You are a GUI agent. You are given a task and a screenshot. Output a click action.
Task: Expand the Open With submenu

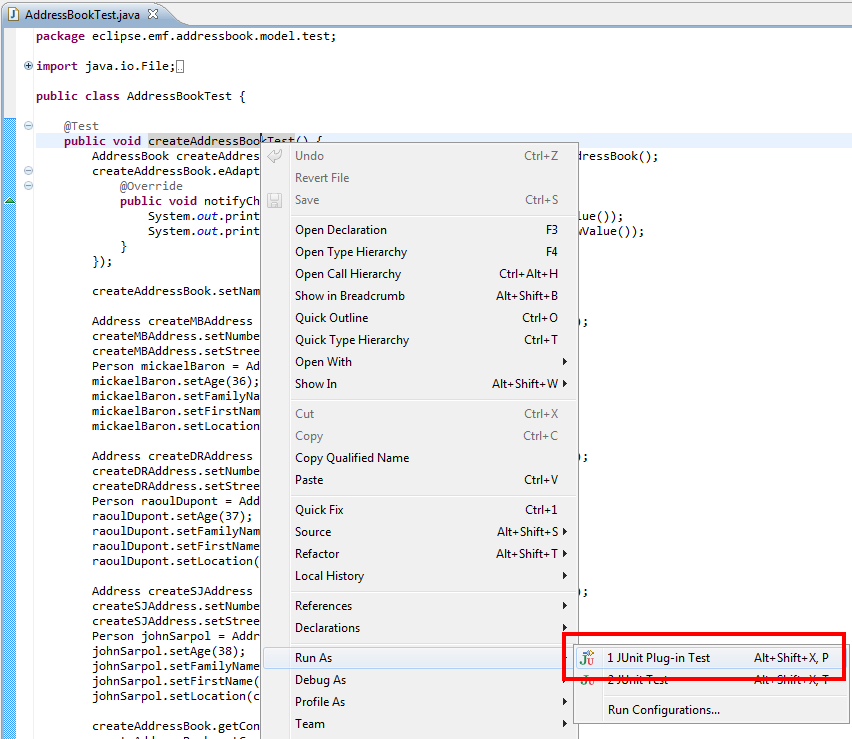(565, 362)
